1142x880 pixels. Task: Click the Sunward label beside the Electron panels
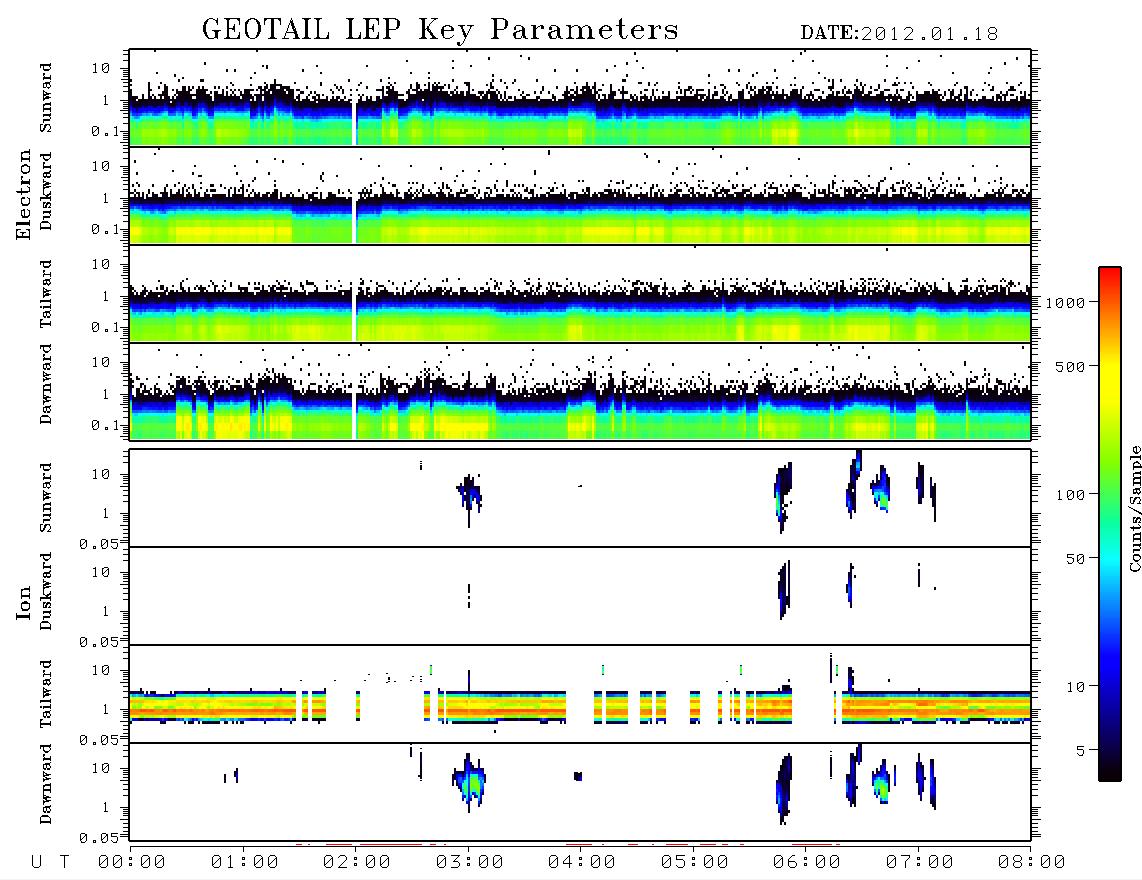tap(46, 98)
